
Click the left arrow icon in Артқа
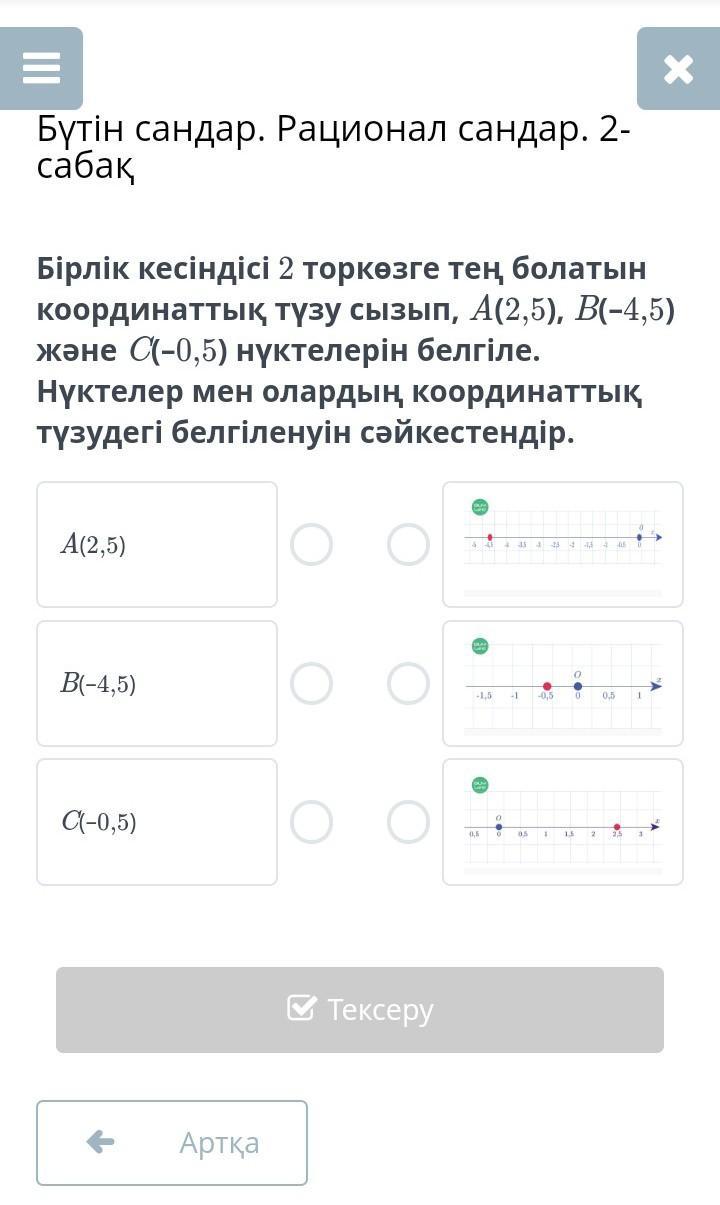100,1142
